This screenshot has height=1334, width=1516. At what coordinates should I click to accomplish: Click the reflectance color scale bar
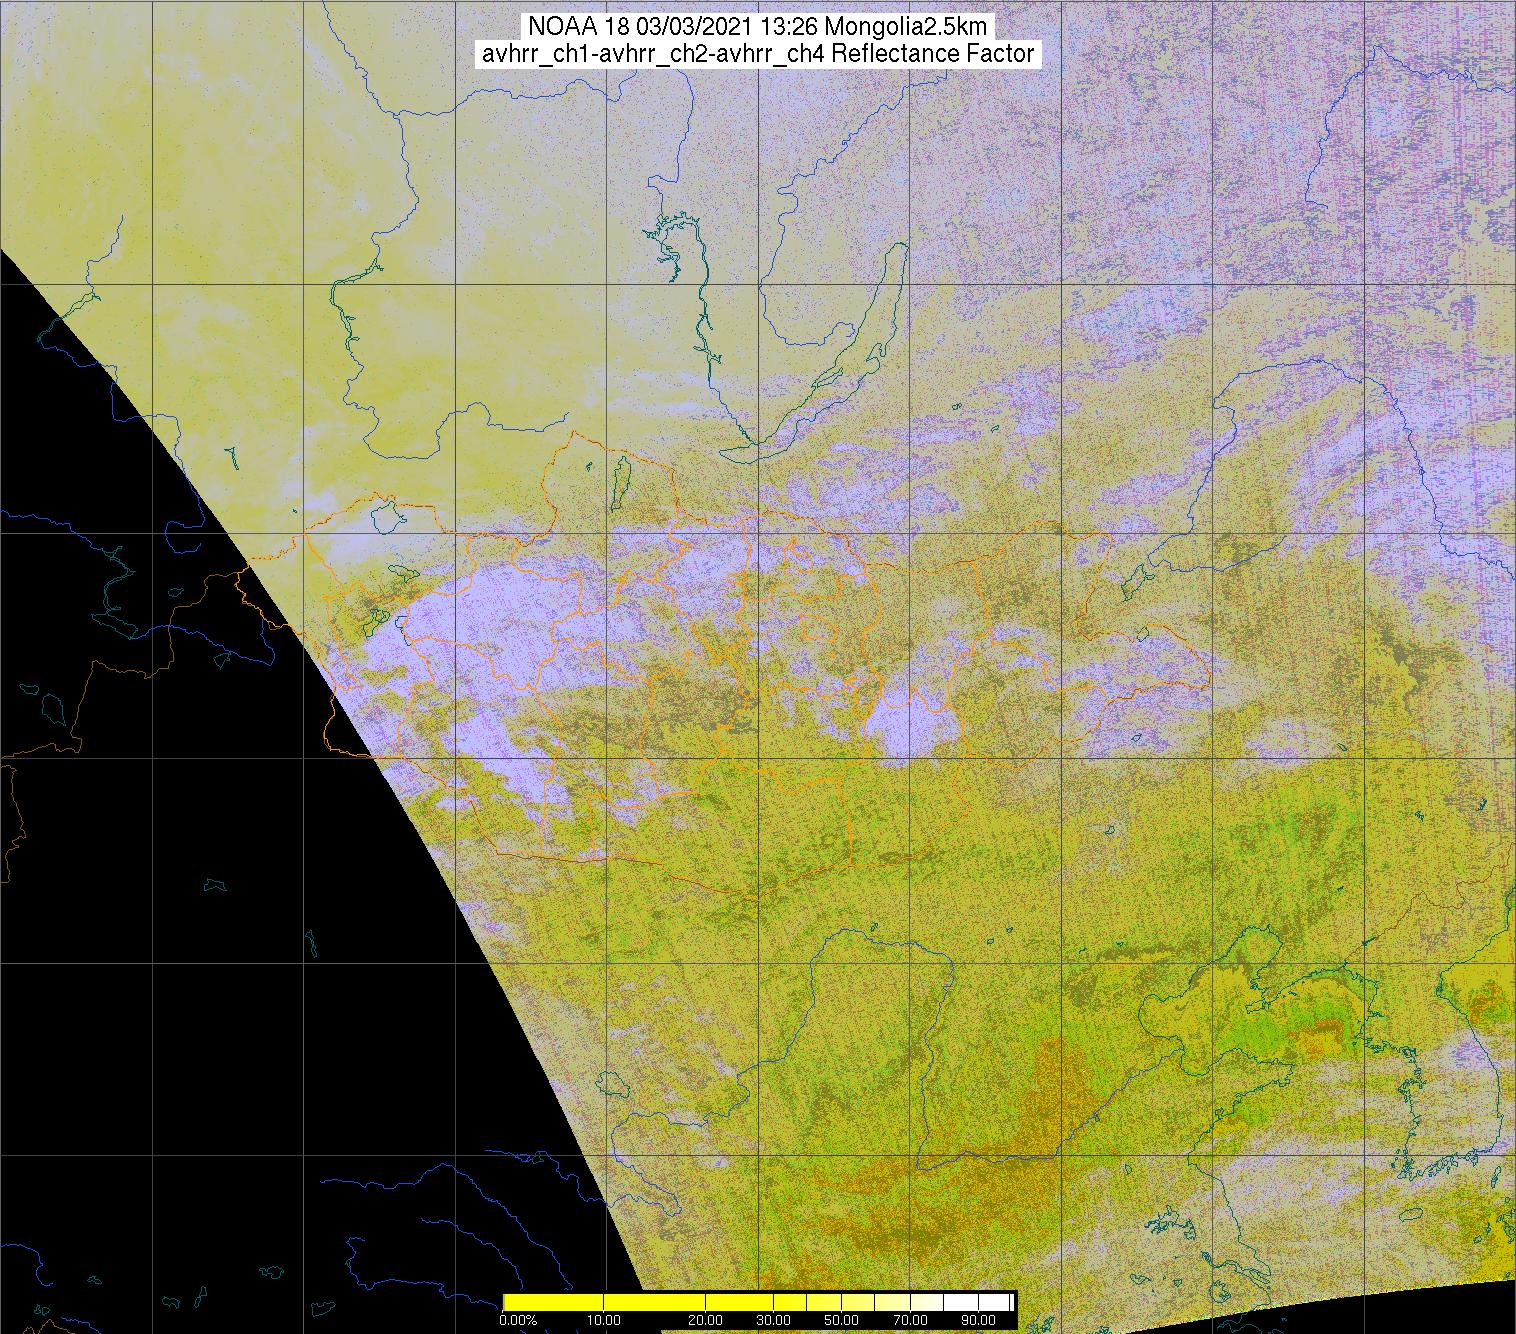pyautogui.click(x=758, y=1301)
